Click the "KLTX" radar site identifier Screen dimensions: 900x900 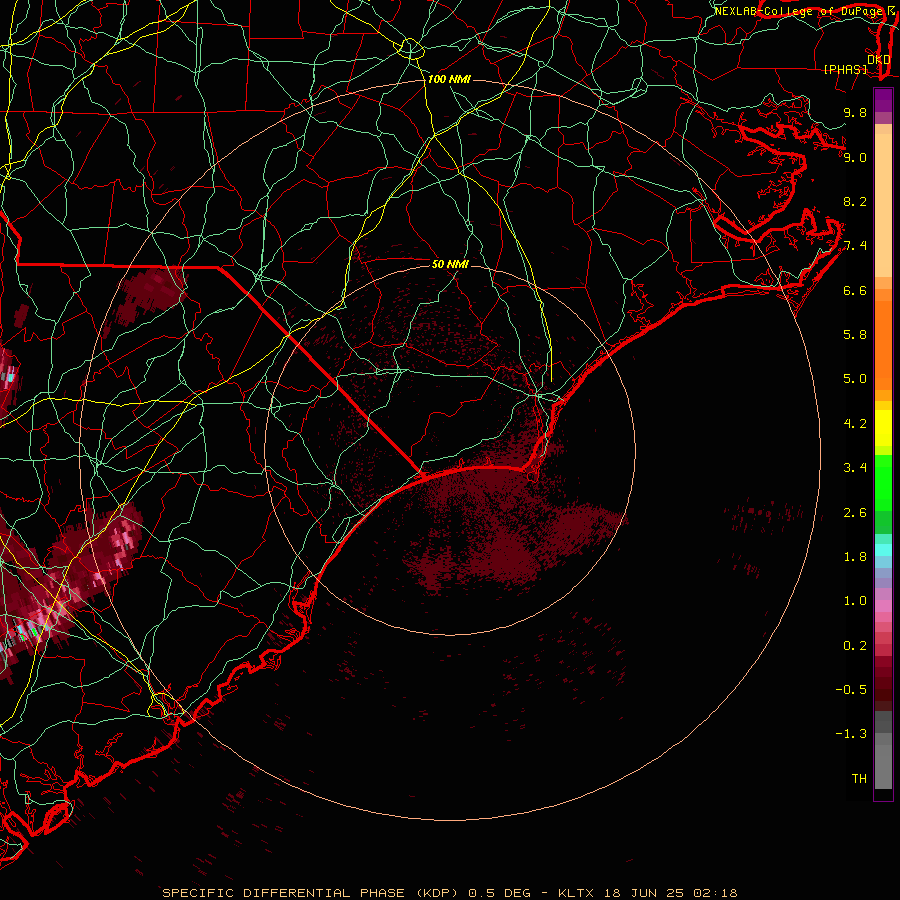click(x=576, y=893)
